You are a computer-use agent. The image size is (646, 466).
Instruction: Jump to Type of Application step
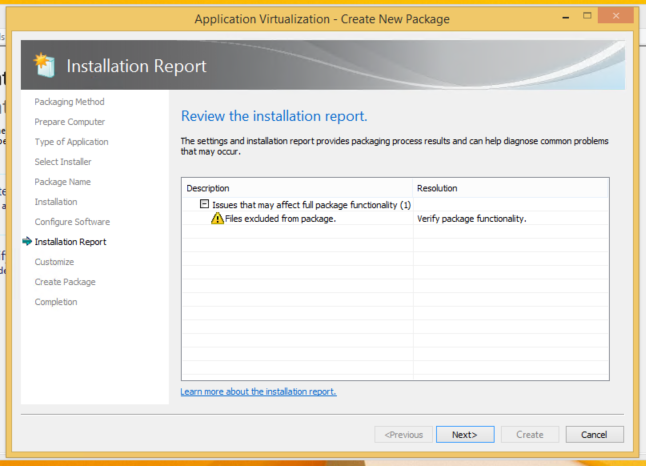click(71, 142)
